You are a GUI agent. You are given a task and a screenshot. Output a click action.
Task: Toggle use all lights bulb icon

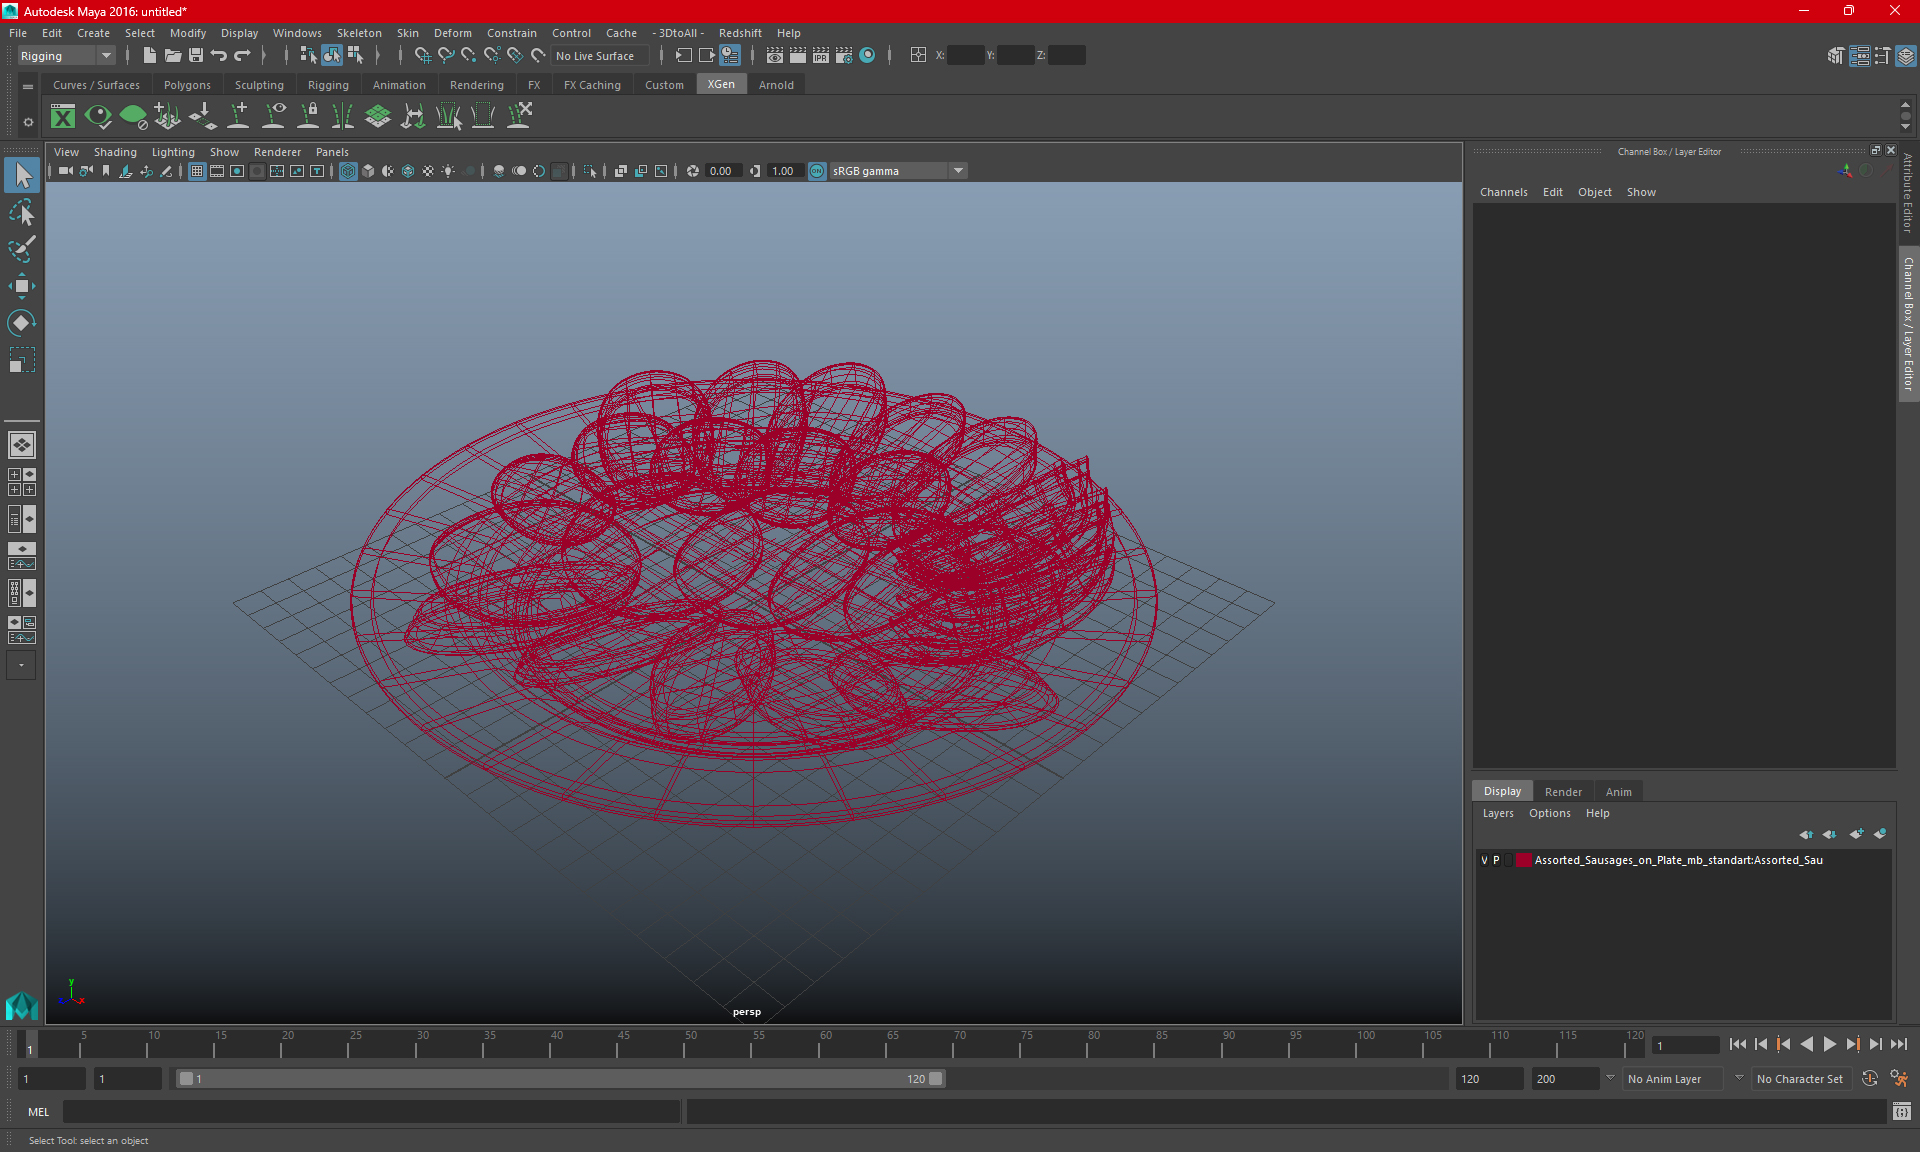[x=448, y=171]
